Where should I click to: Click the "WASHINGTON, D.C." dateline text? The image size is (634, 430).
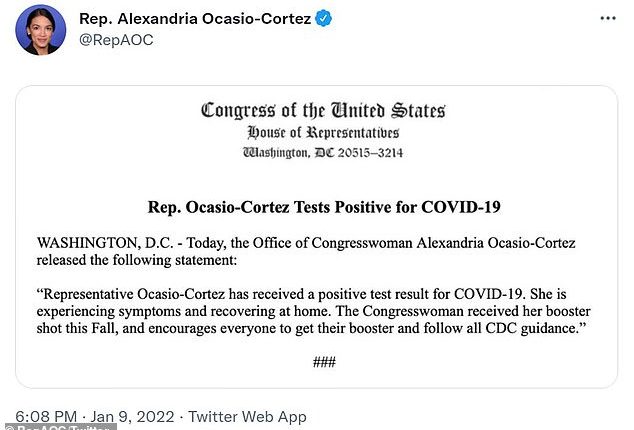(105, 243)
